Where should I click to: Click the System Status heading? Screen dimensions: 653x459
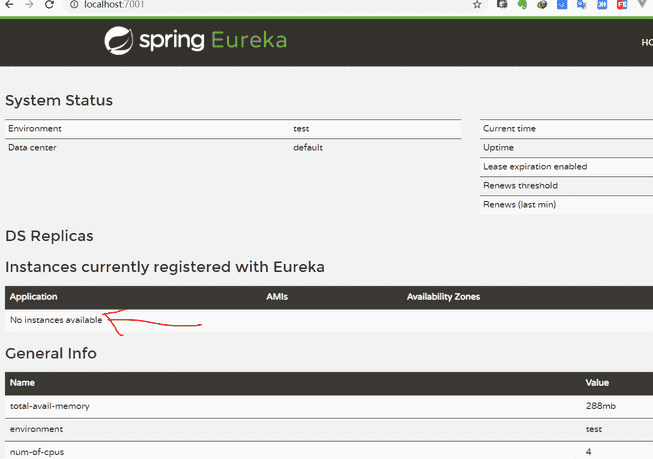click(x=59, y=100)
